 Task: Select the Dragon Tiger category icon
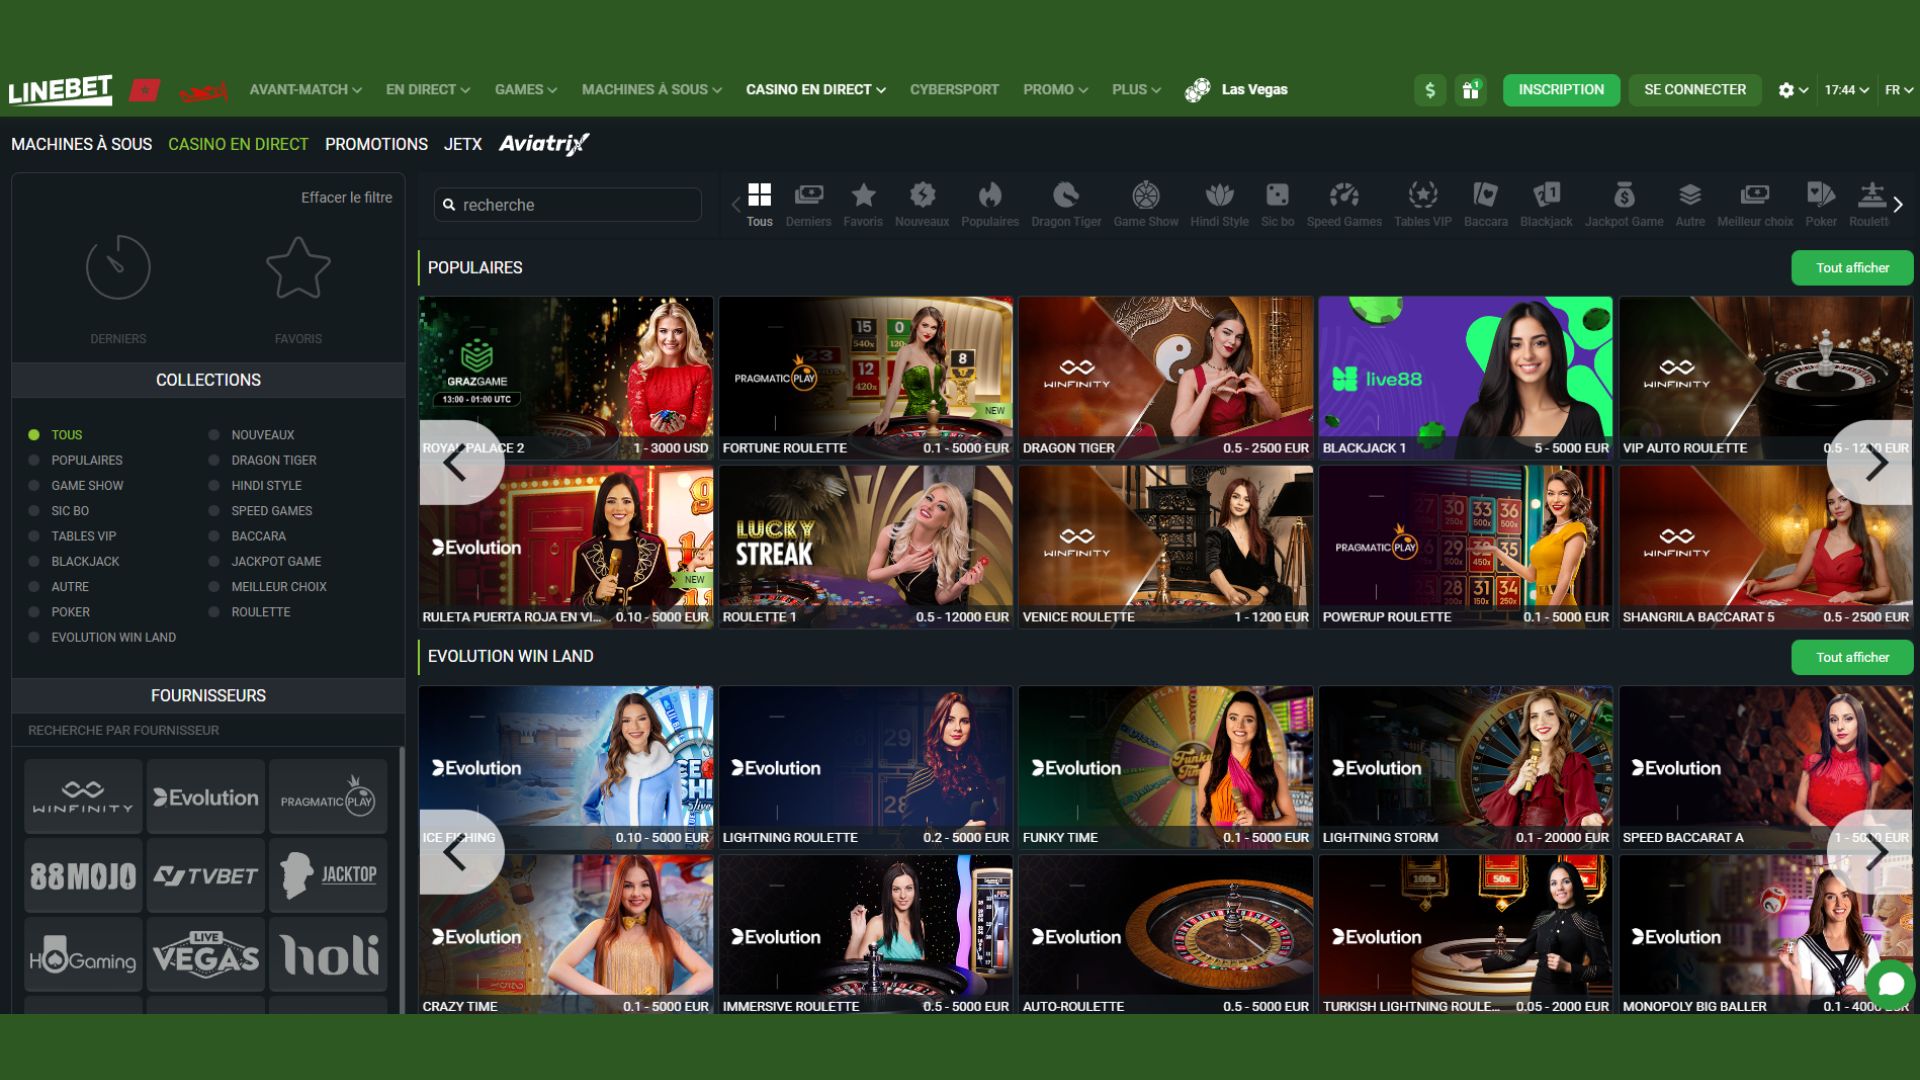[1066, 195]
